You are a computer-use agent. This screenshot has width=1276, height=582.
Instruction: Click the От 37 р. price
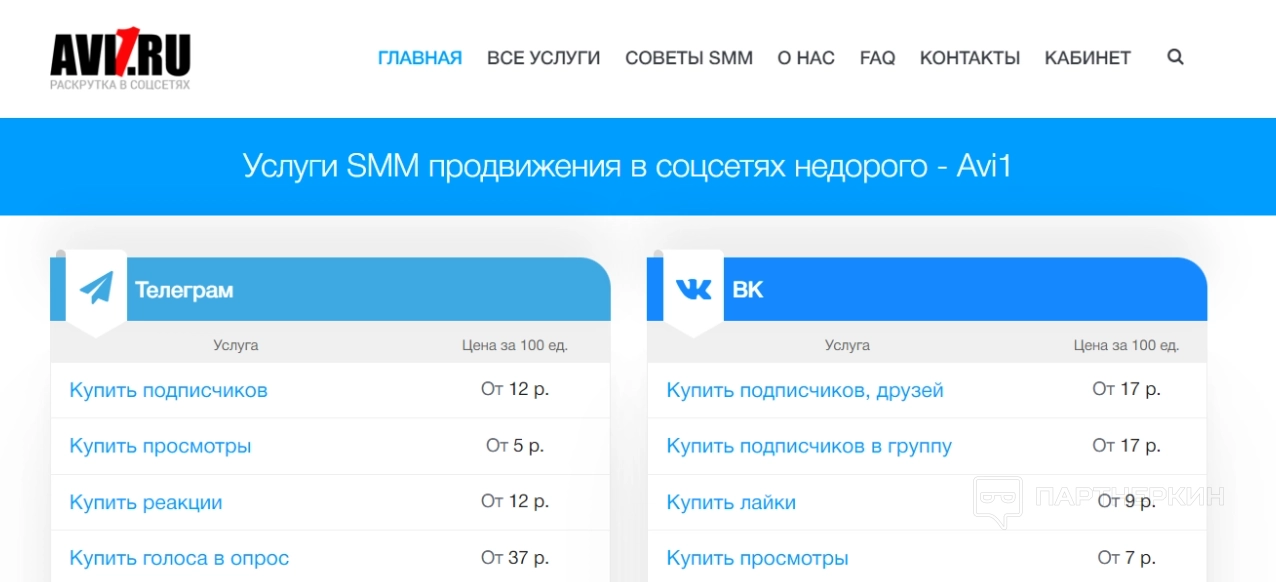(x=515, y=557)
